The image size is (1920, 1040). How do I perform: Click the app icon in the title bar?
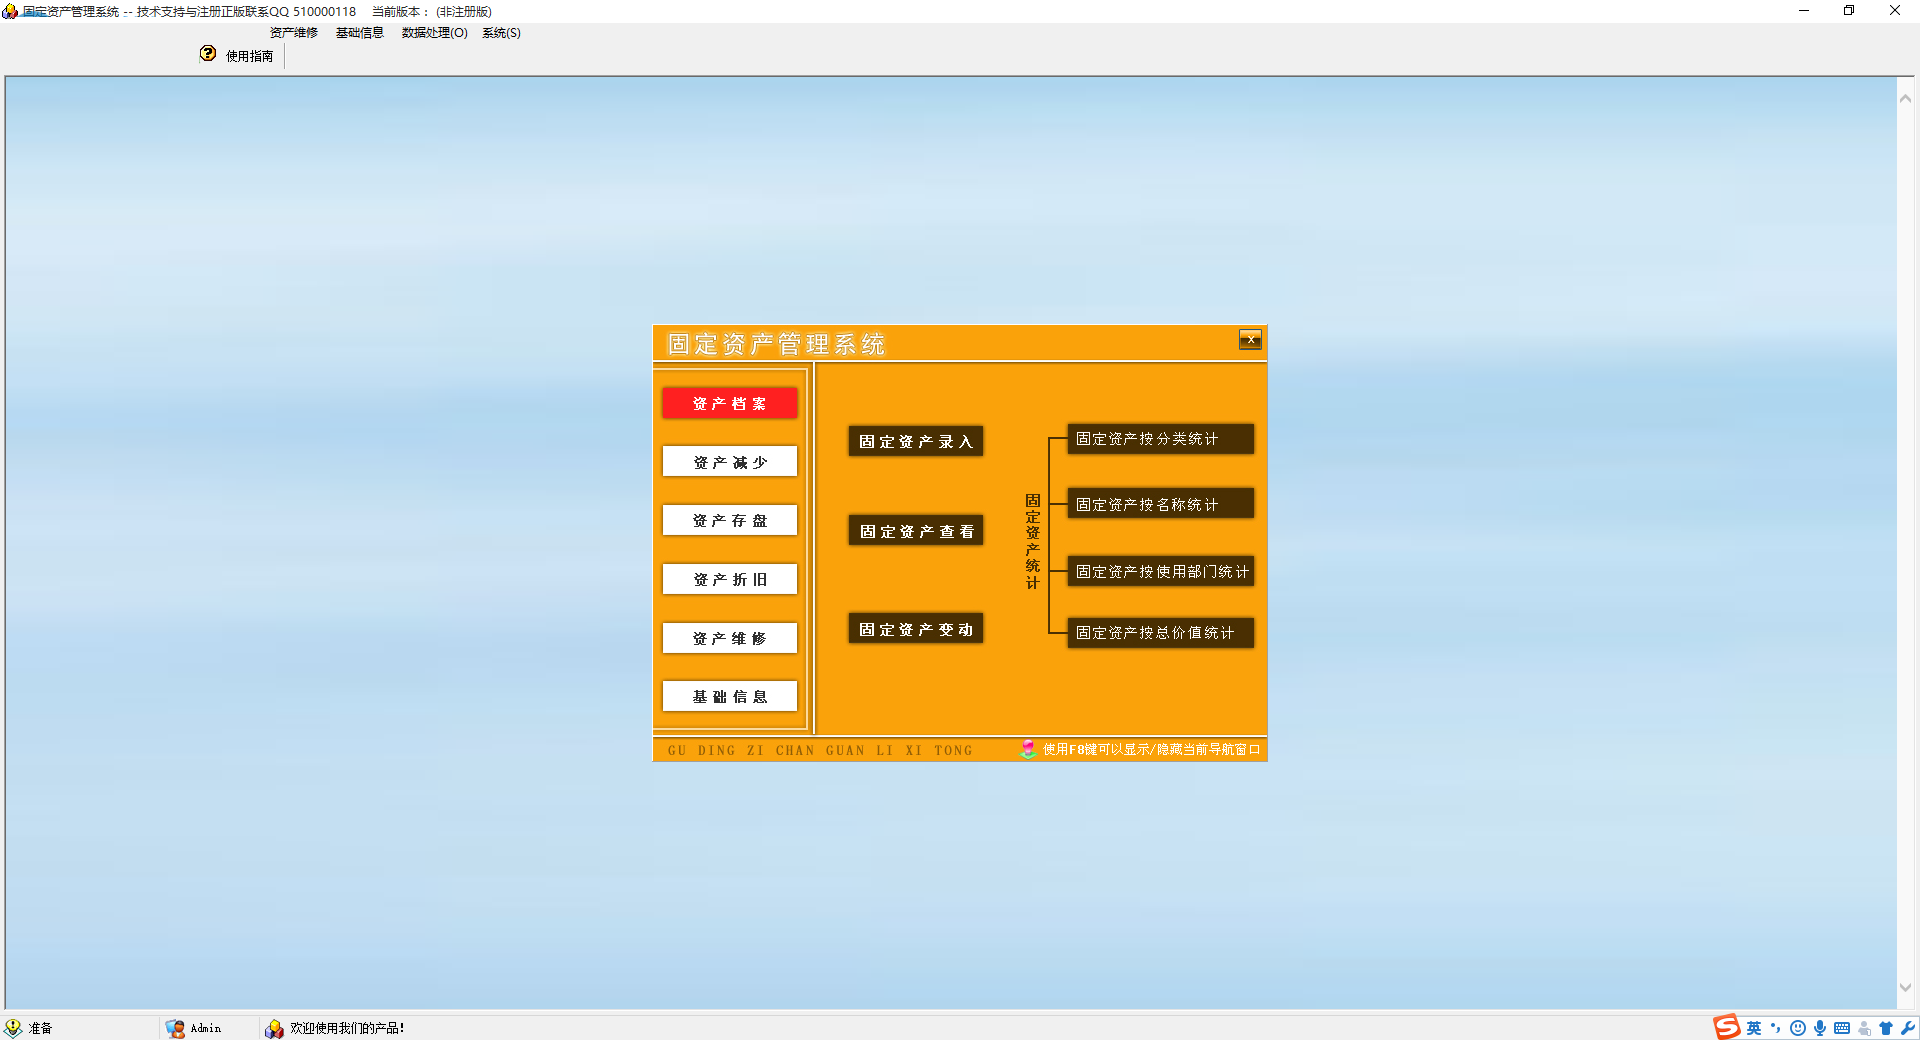10,11
